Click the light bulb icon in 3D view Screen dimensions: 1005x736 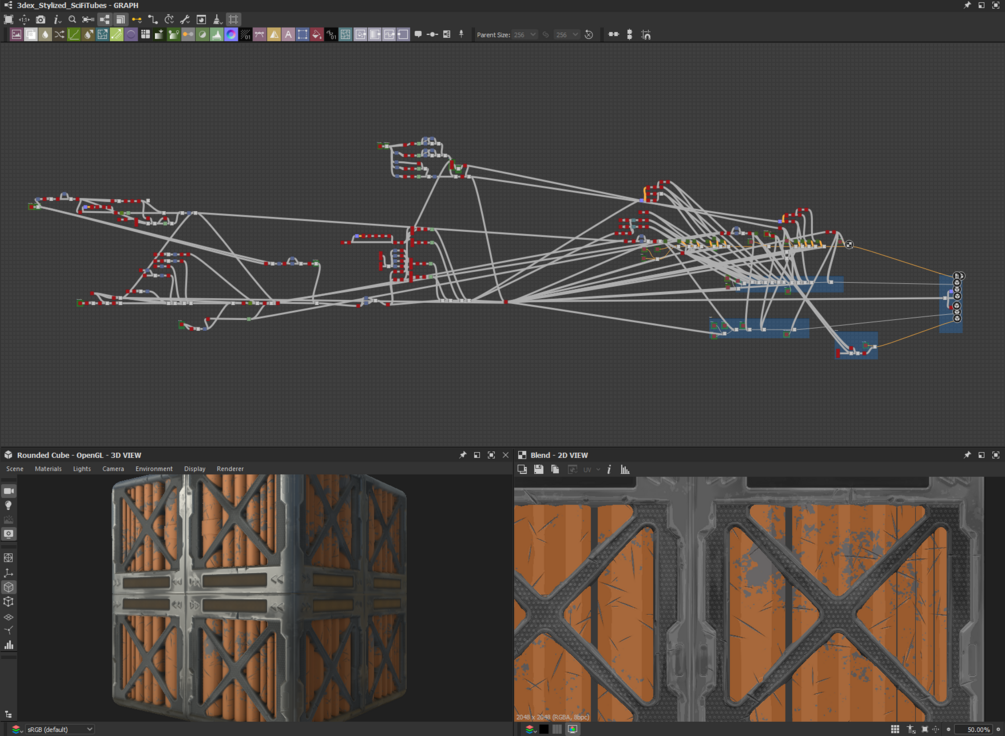(x=9, y=506)
